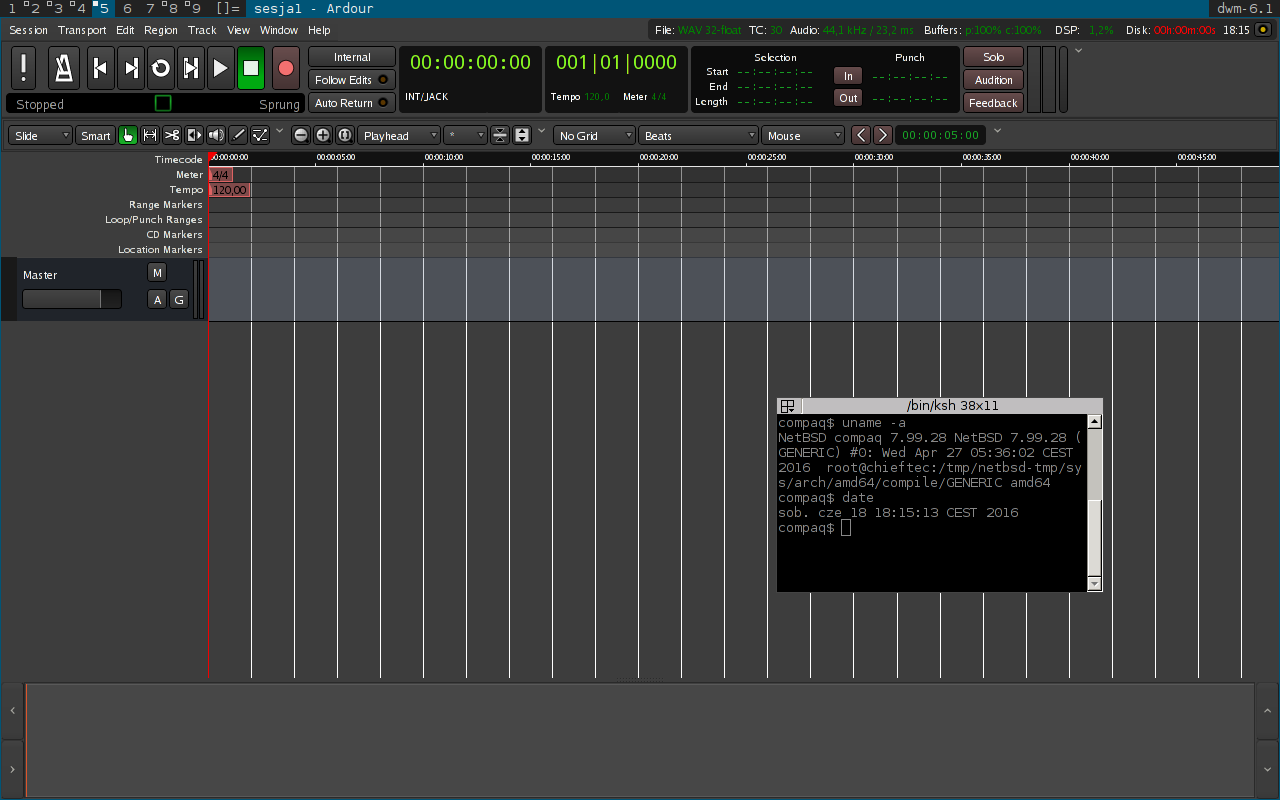Toggle Auto Return

(x=351, y=103)
